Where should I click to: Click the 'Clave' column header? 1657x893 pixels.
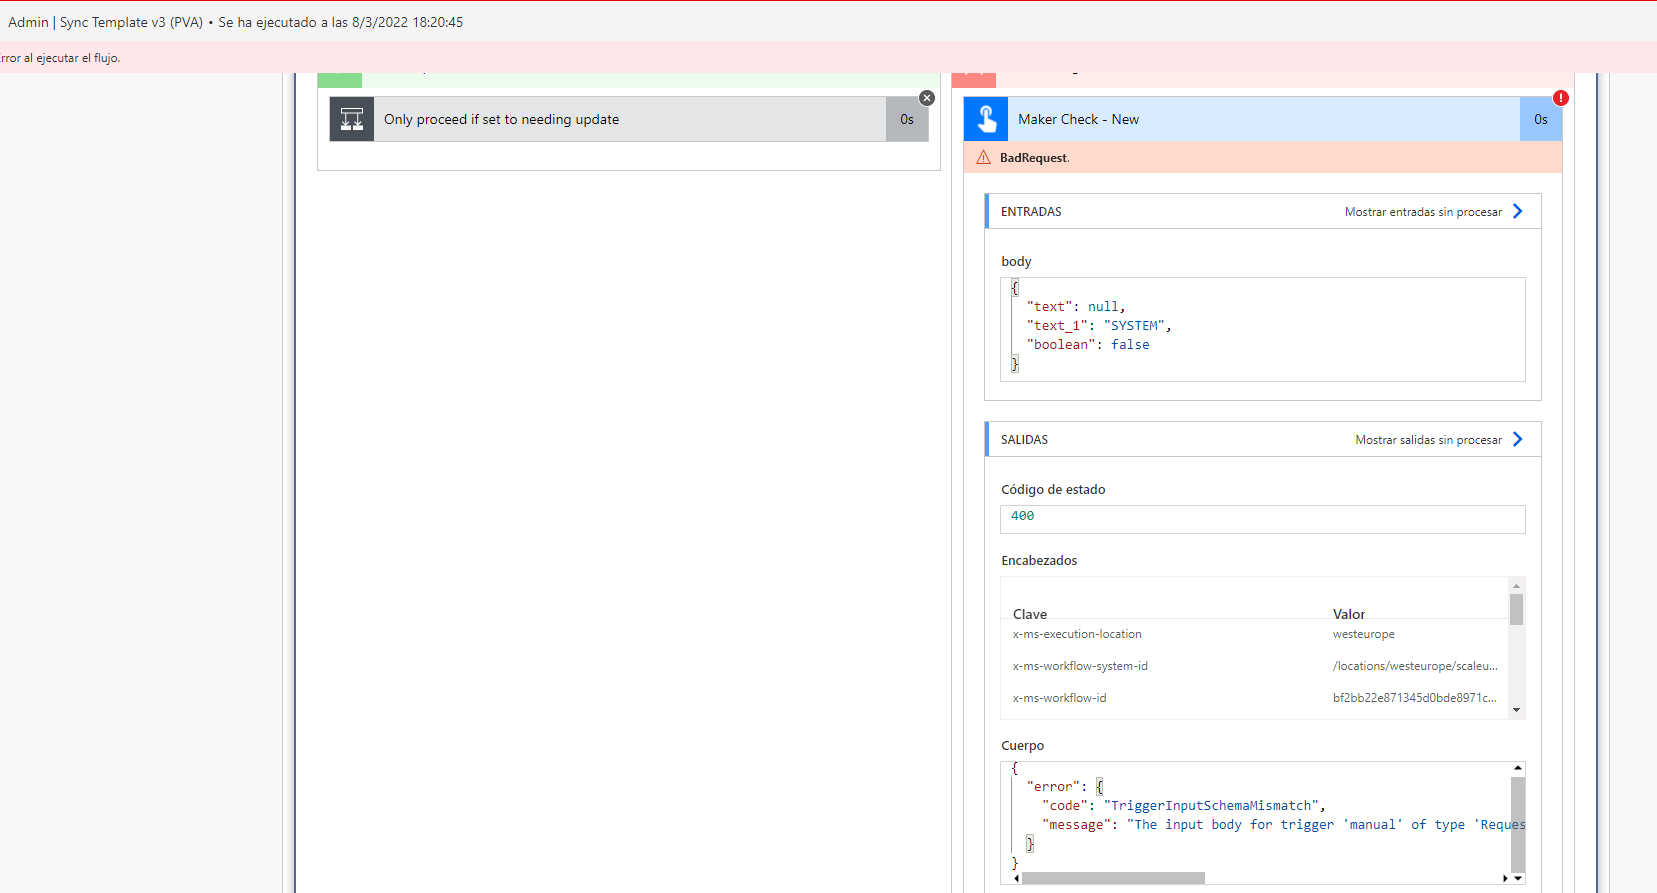point(1029,614)
